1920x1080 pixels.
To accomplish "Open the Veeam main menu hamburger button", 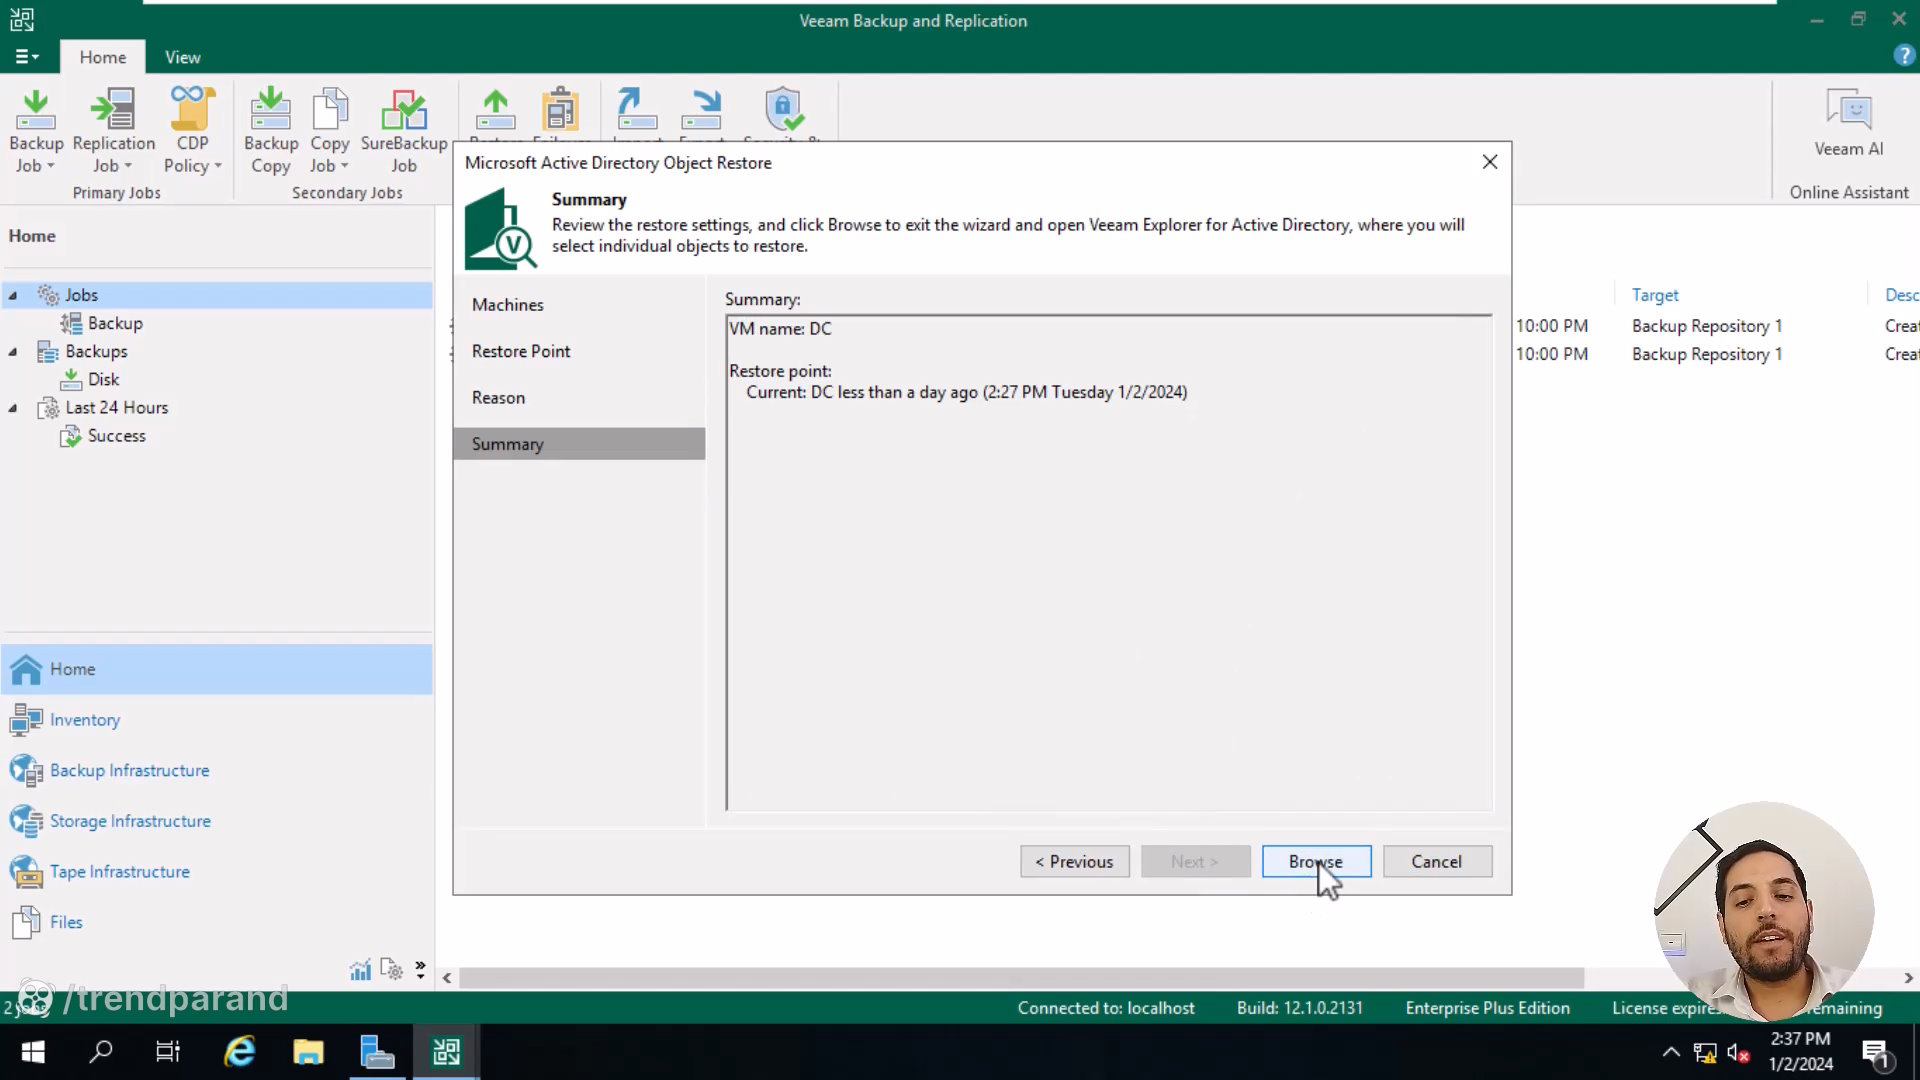I will click(27, 57).
